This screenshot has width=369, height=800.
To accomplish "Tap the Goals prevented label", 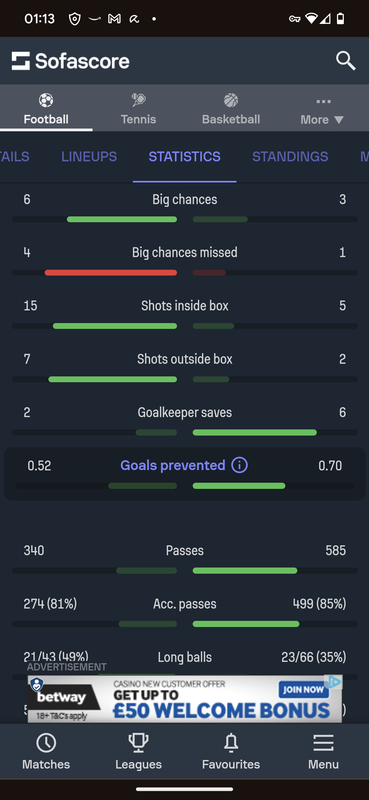I will tap(173, 465).
